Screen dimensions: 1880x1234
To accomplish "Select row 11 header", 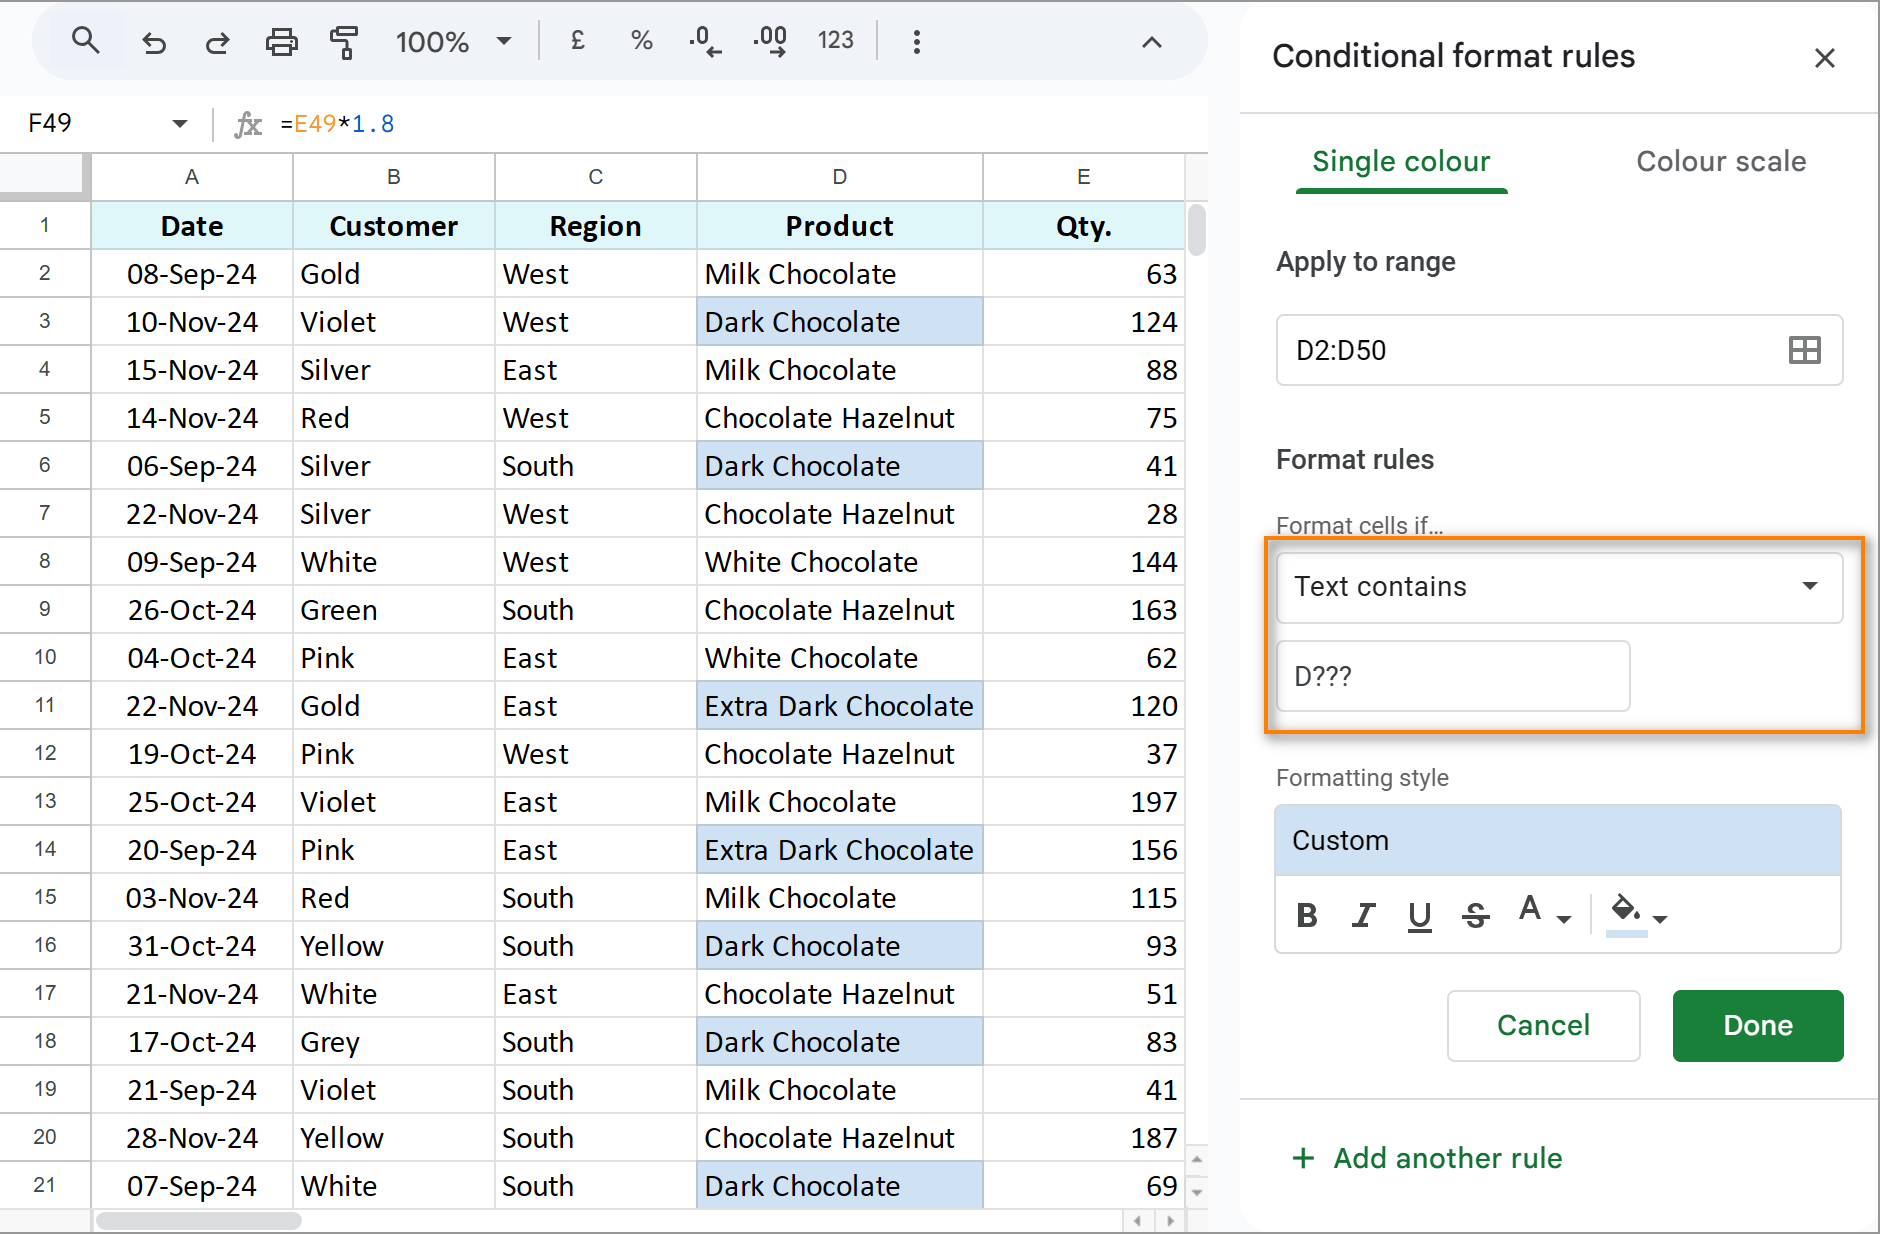I will coord(45,705).
